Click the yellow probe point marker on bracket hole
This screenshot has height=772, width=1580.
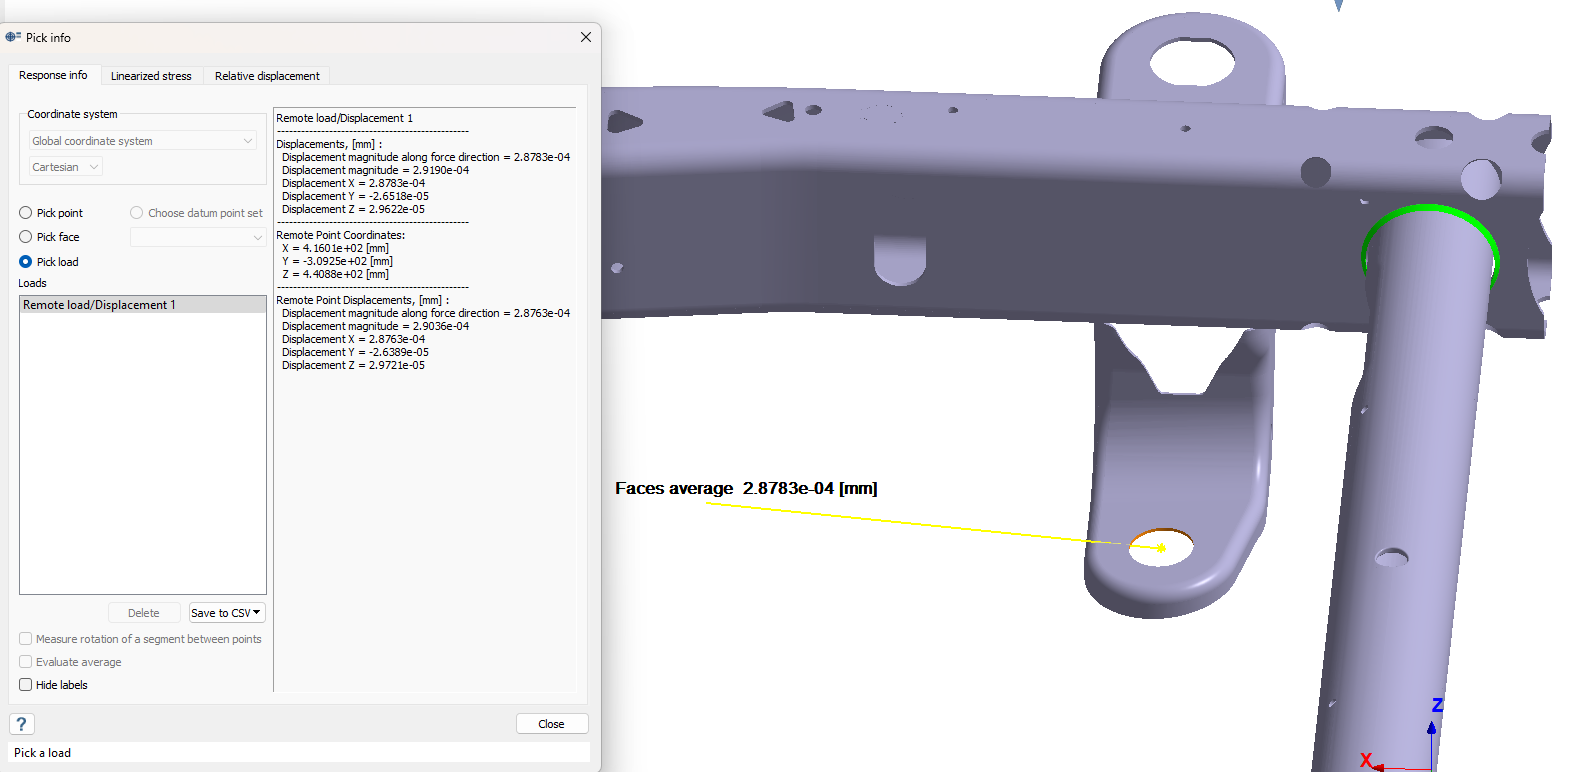pos(1161,548)
